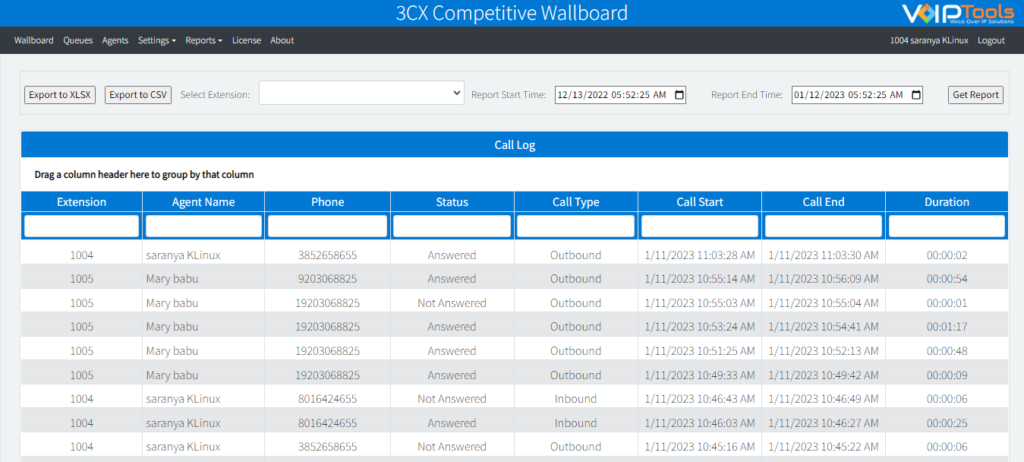Open calendar picker in Report Start Time
The image size is (1024, 462).
tap(679, 95)
